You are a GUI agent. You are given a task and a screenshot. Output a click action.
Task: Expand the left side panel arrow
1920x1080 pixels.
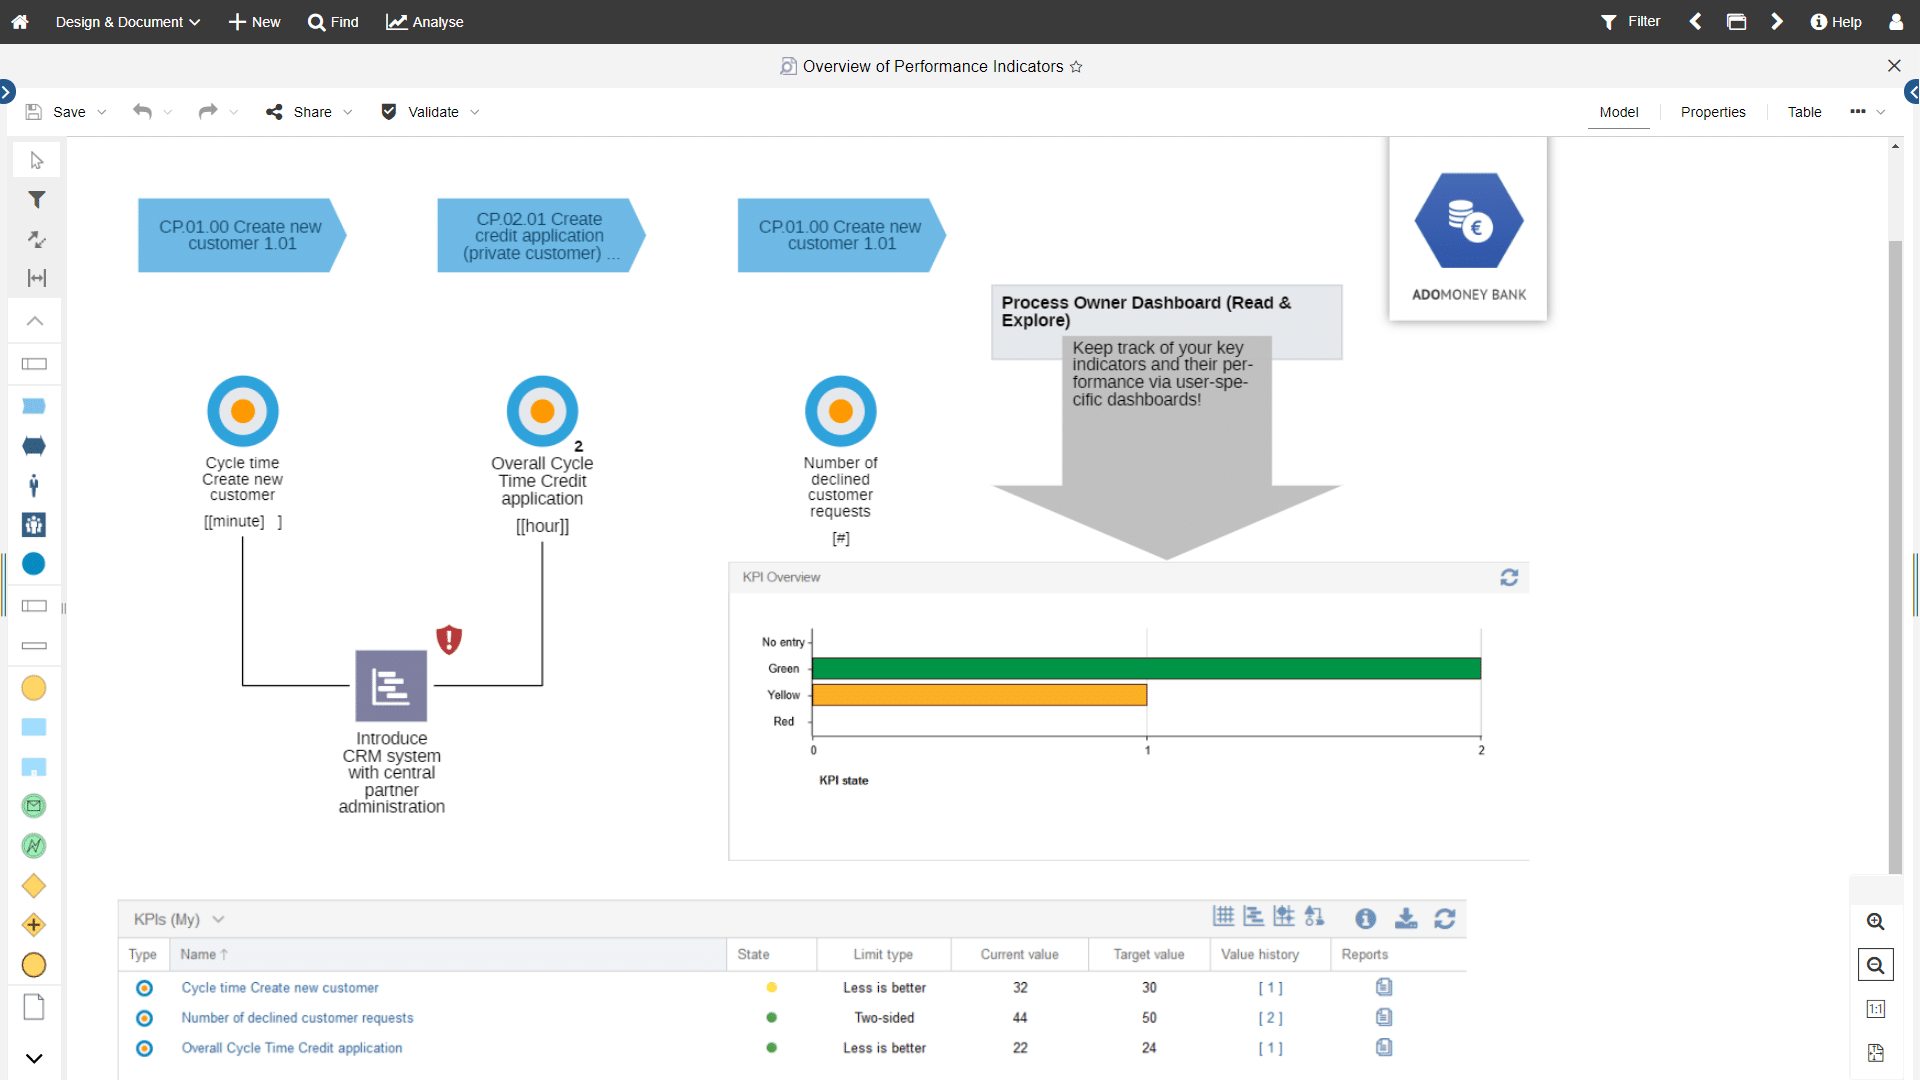coord(7,92)
